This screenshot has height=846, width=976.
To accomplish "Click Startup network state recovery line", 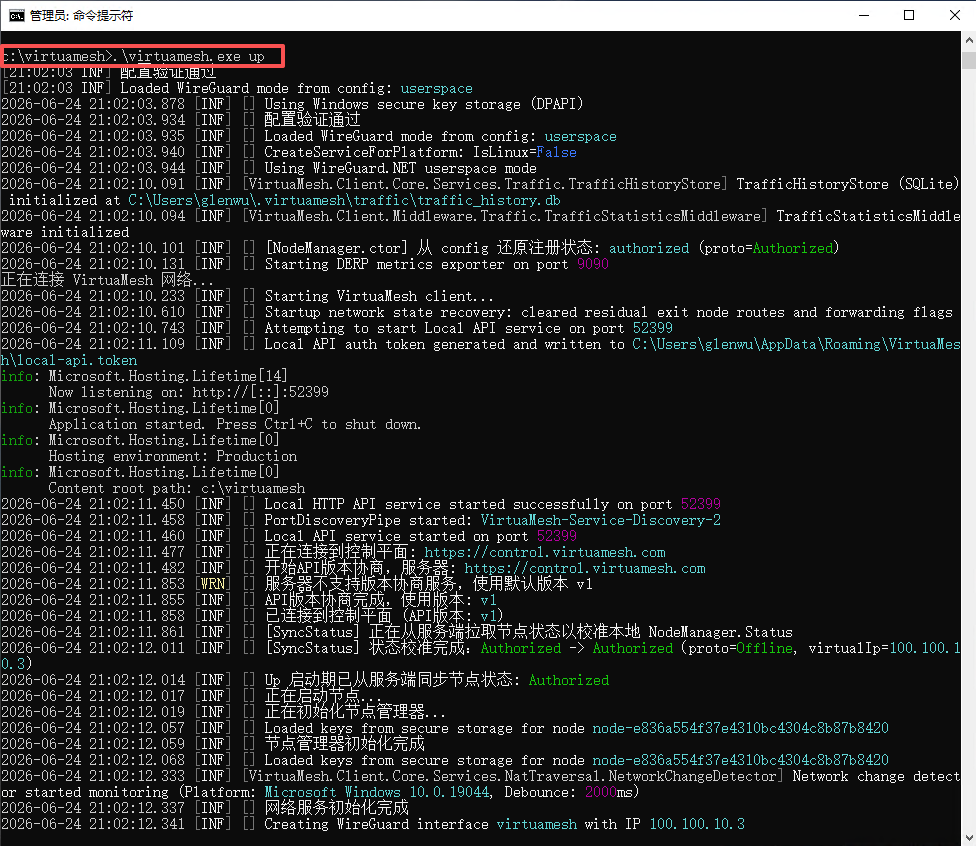I will click(608, 312).
